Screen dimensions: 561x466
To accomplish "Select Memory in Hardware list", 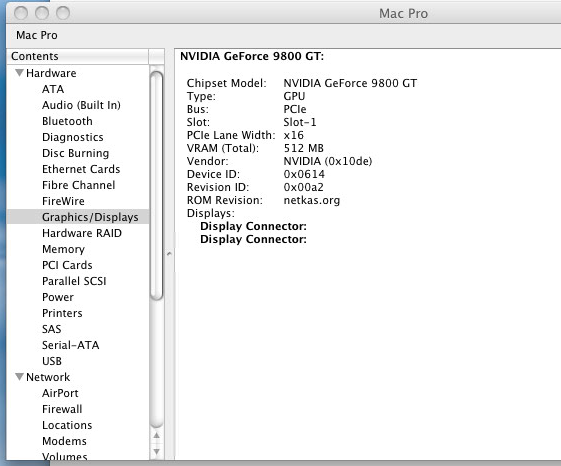I will tap(63, 249).
